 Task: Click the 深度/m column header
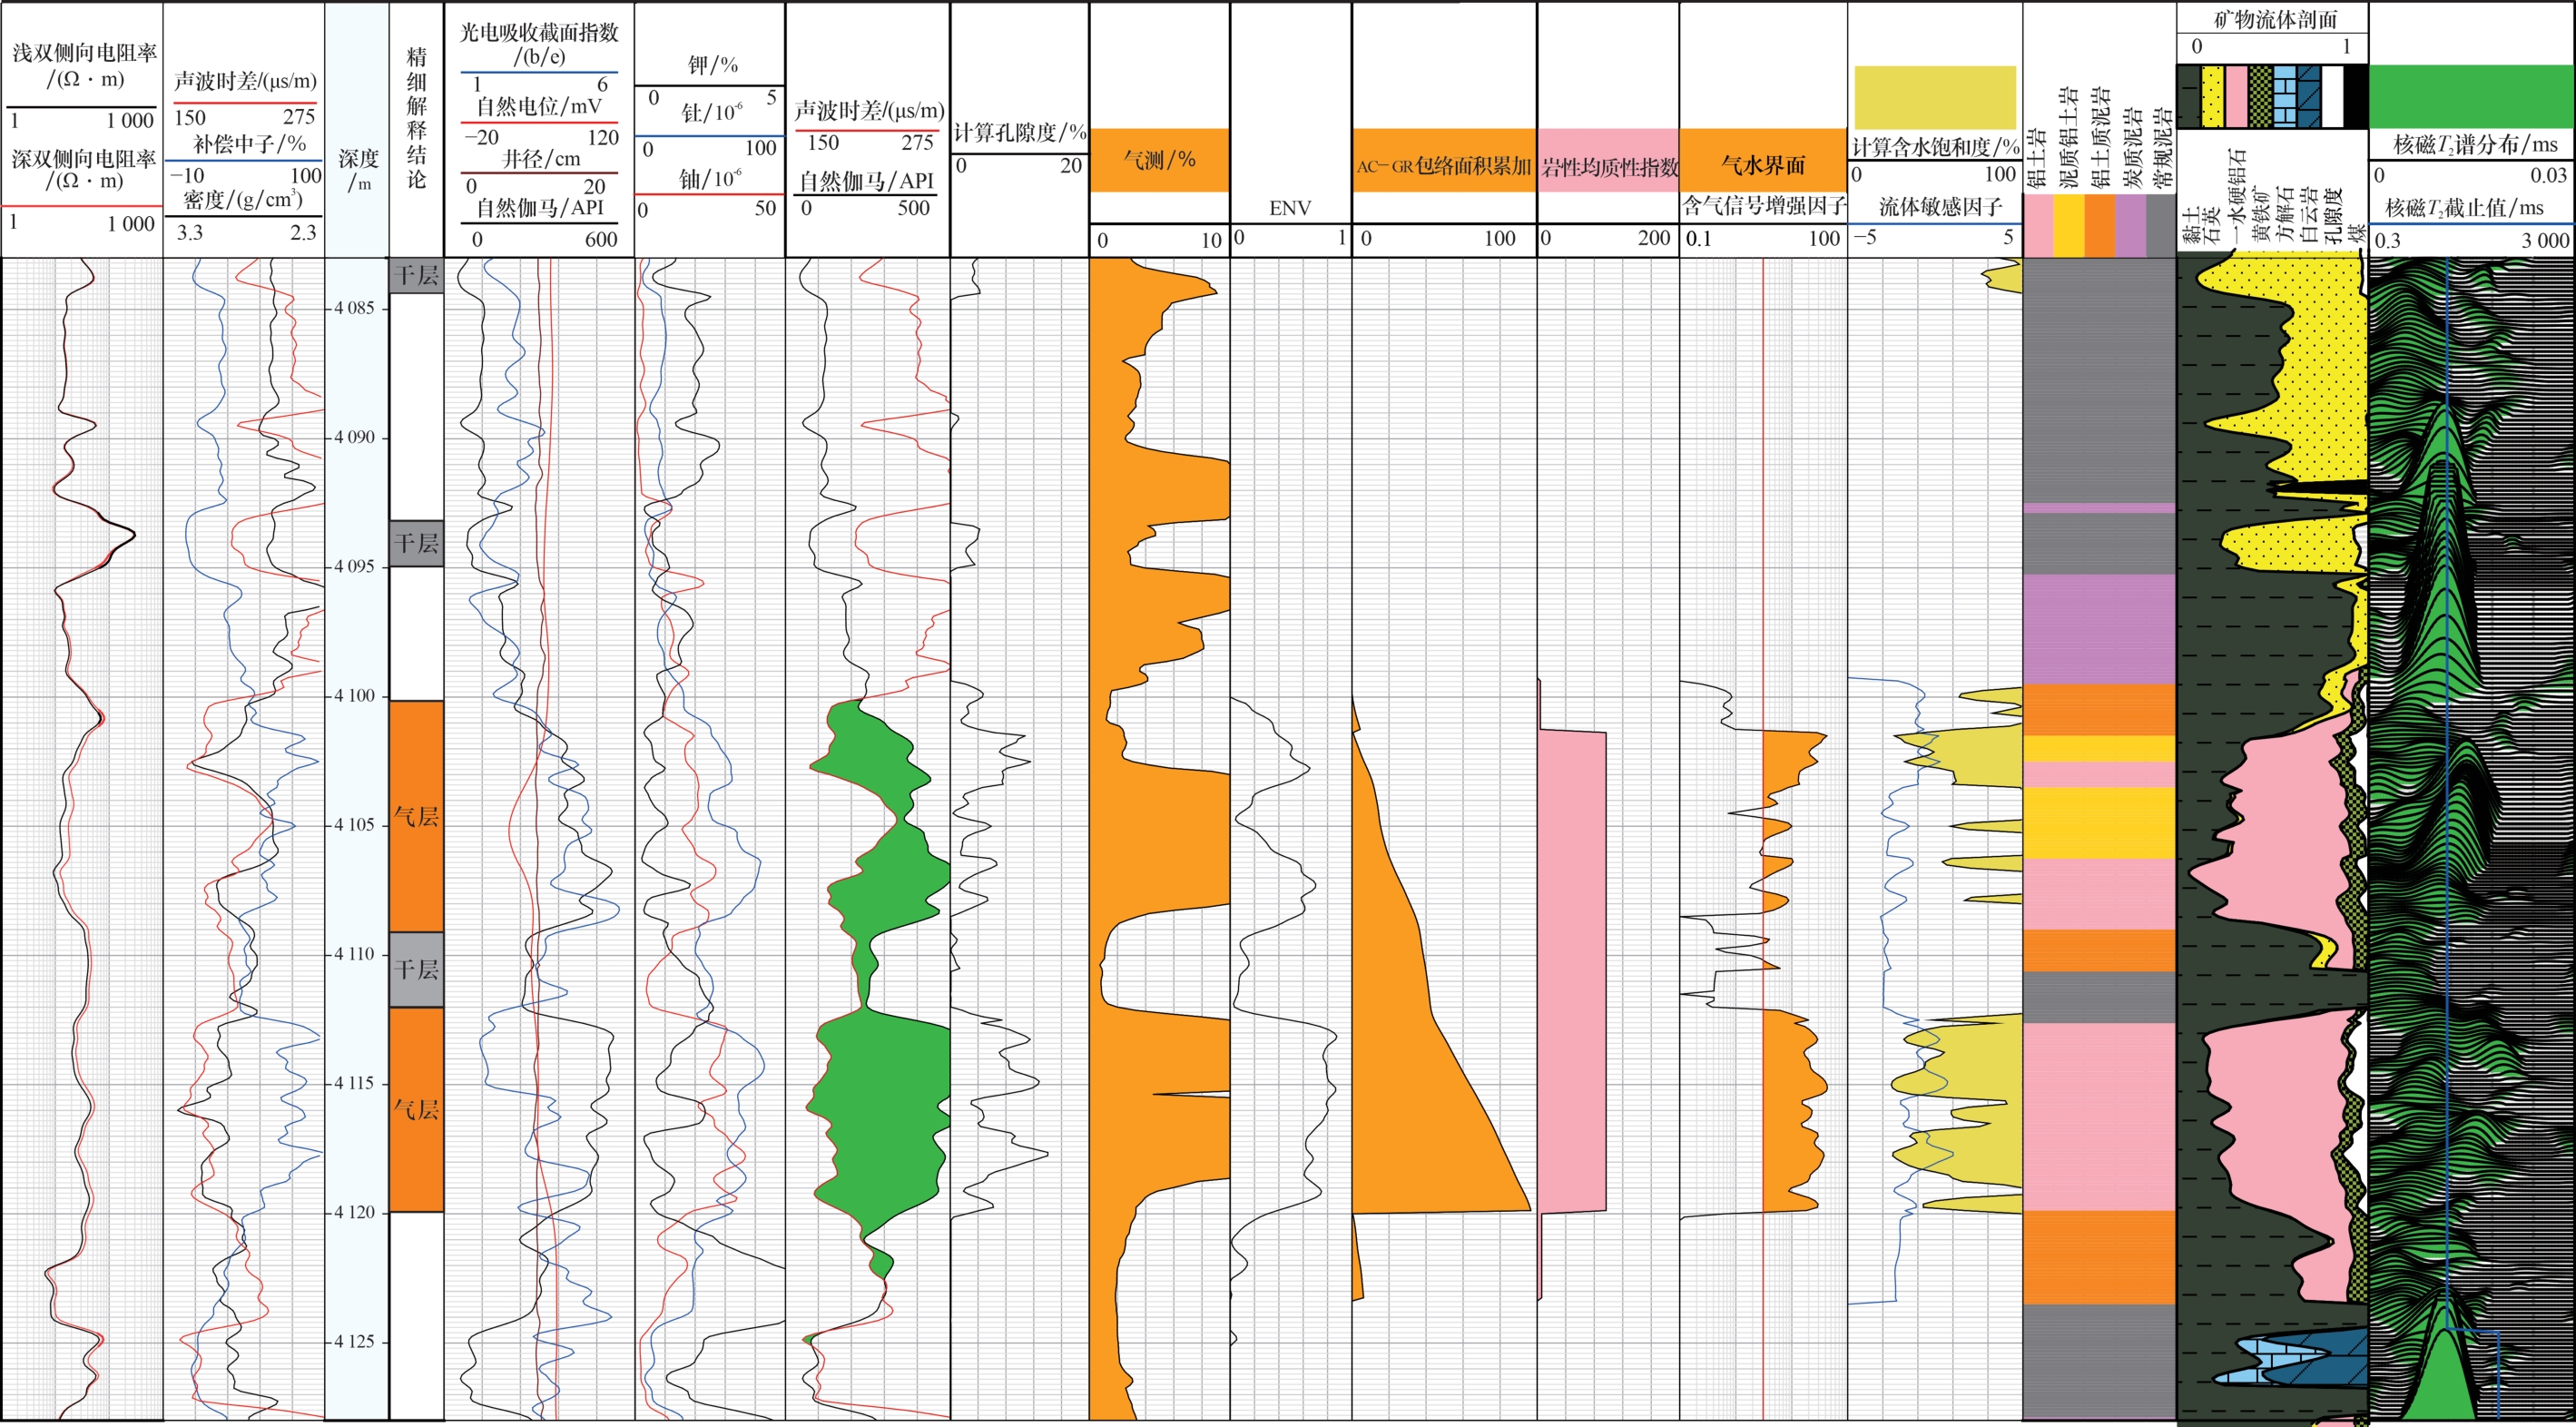pyautogui.click(x=358, y=169)
